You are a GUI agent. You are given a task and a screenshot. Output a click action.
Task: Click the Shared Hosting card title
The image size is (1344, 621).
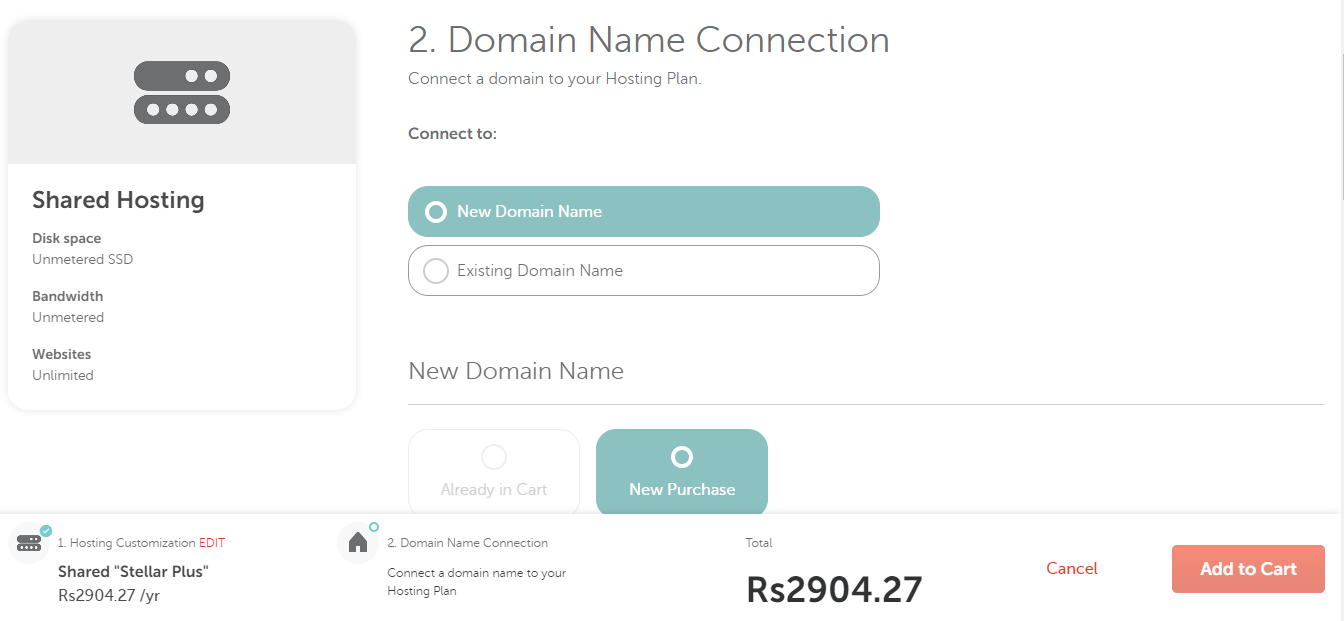point(118,200)
